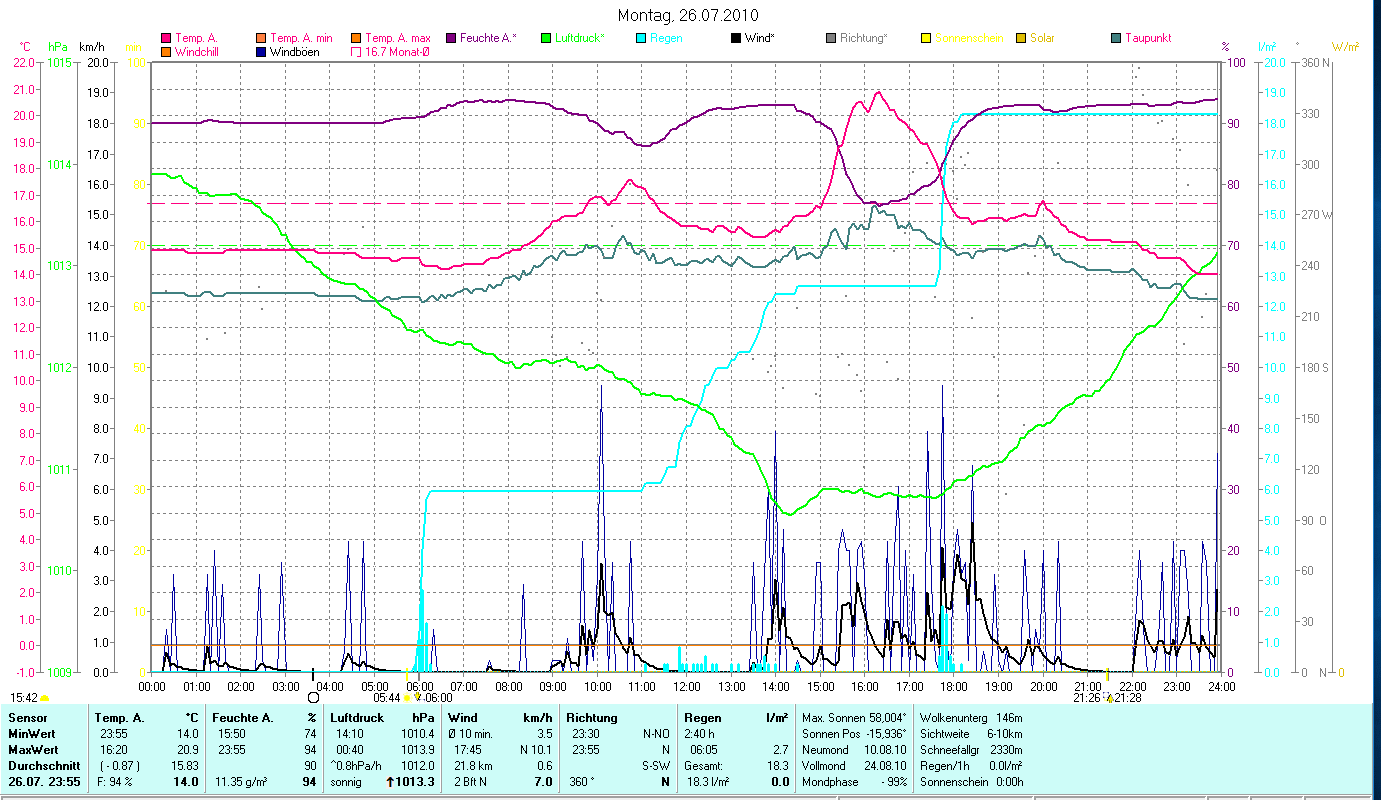Click the Sensor header in the data table

click(27, 718)
